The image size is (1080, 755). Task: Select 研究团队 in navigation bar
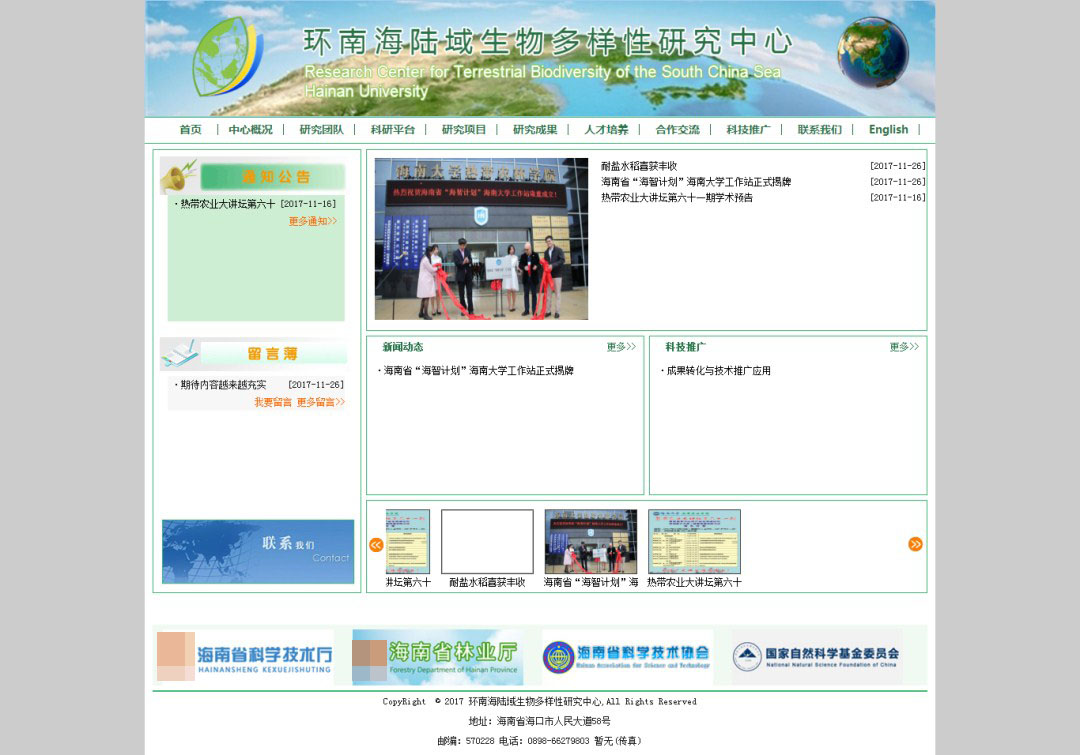(321, 130)
